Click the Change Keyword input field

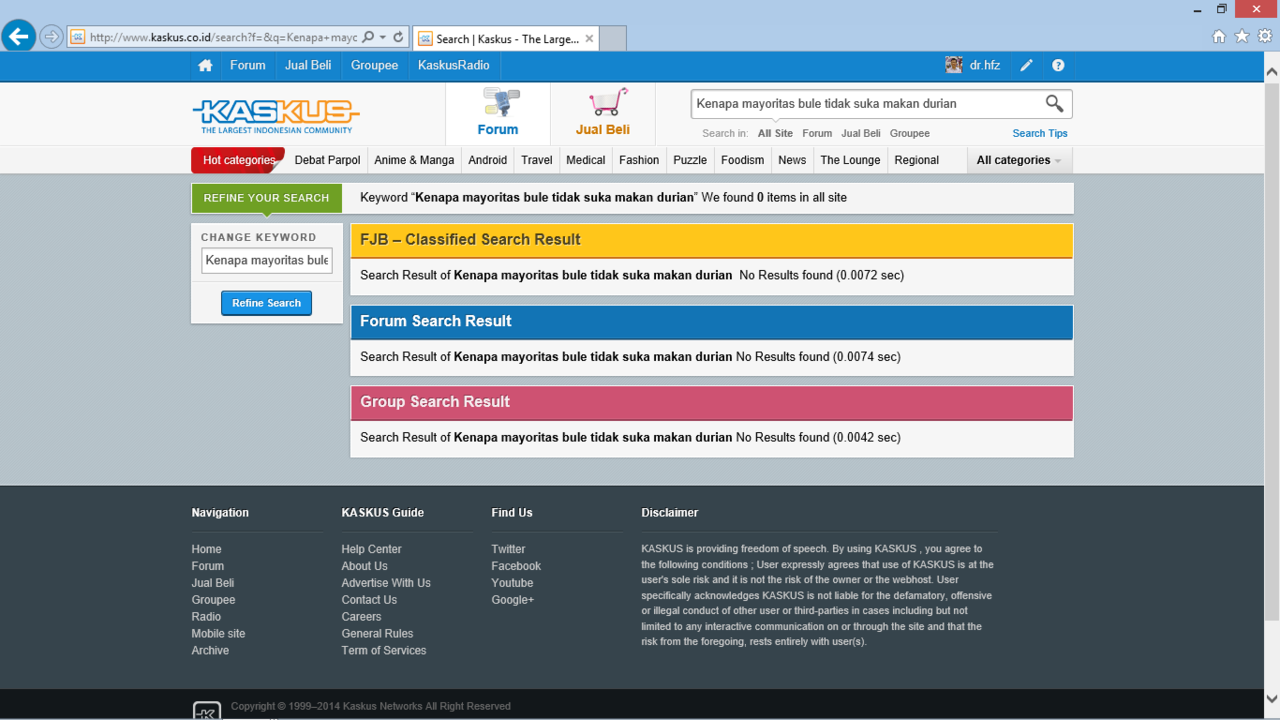tap(267, 261)
